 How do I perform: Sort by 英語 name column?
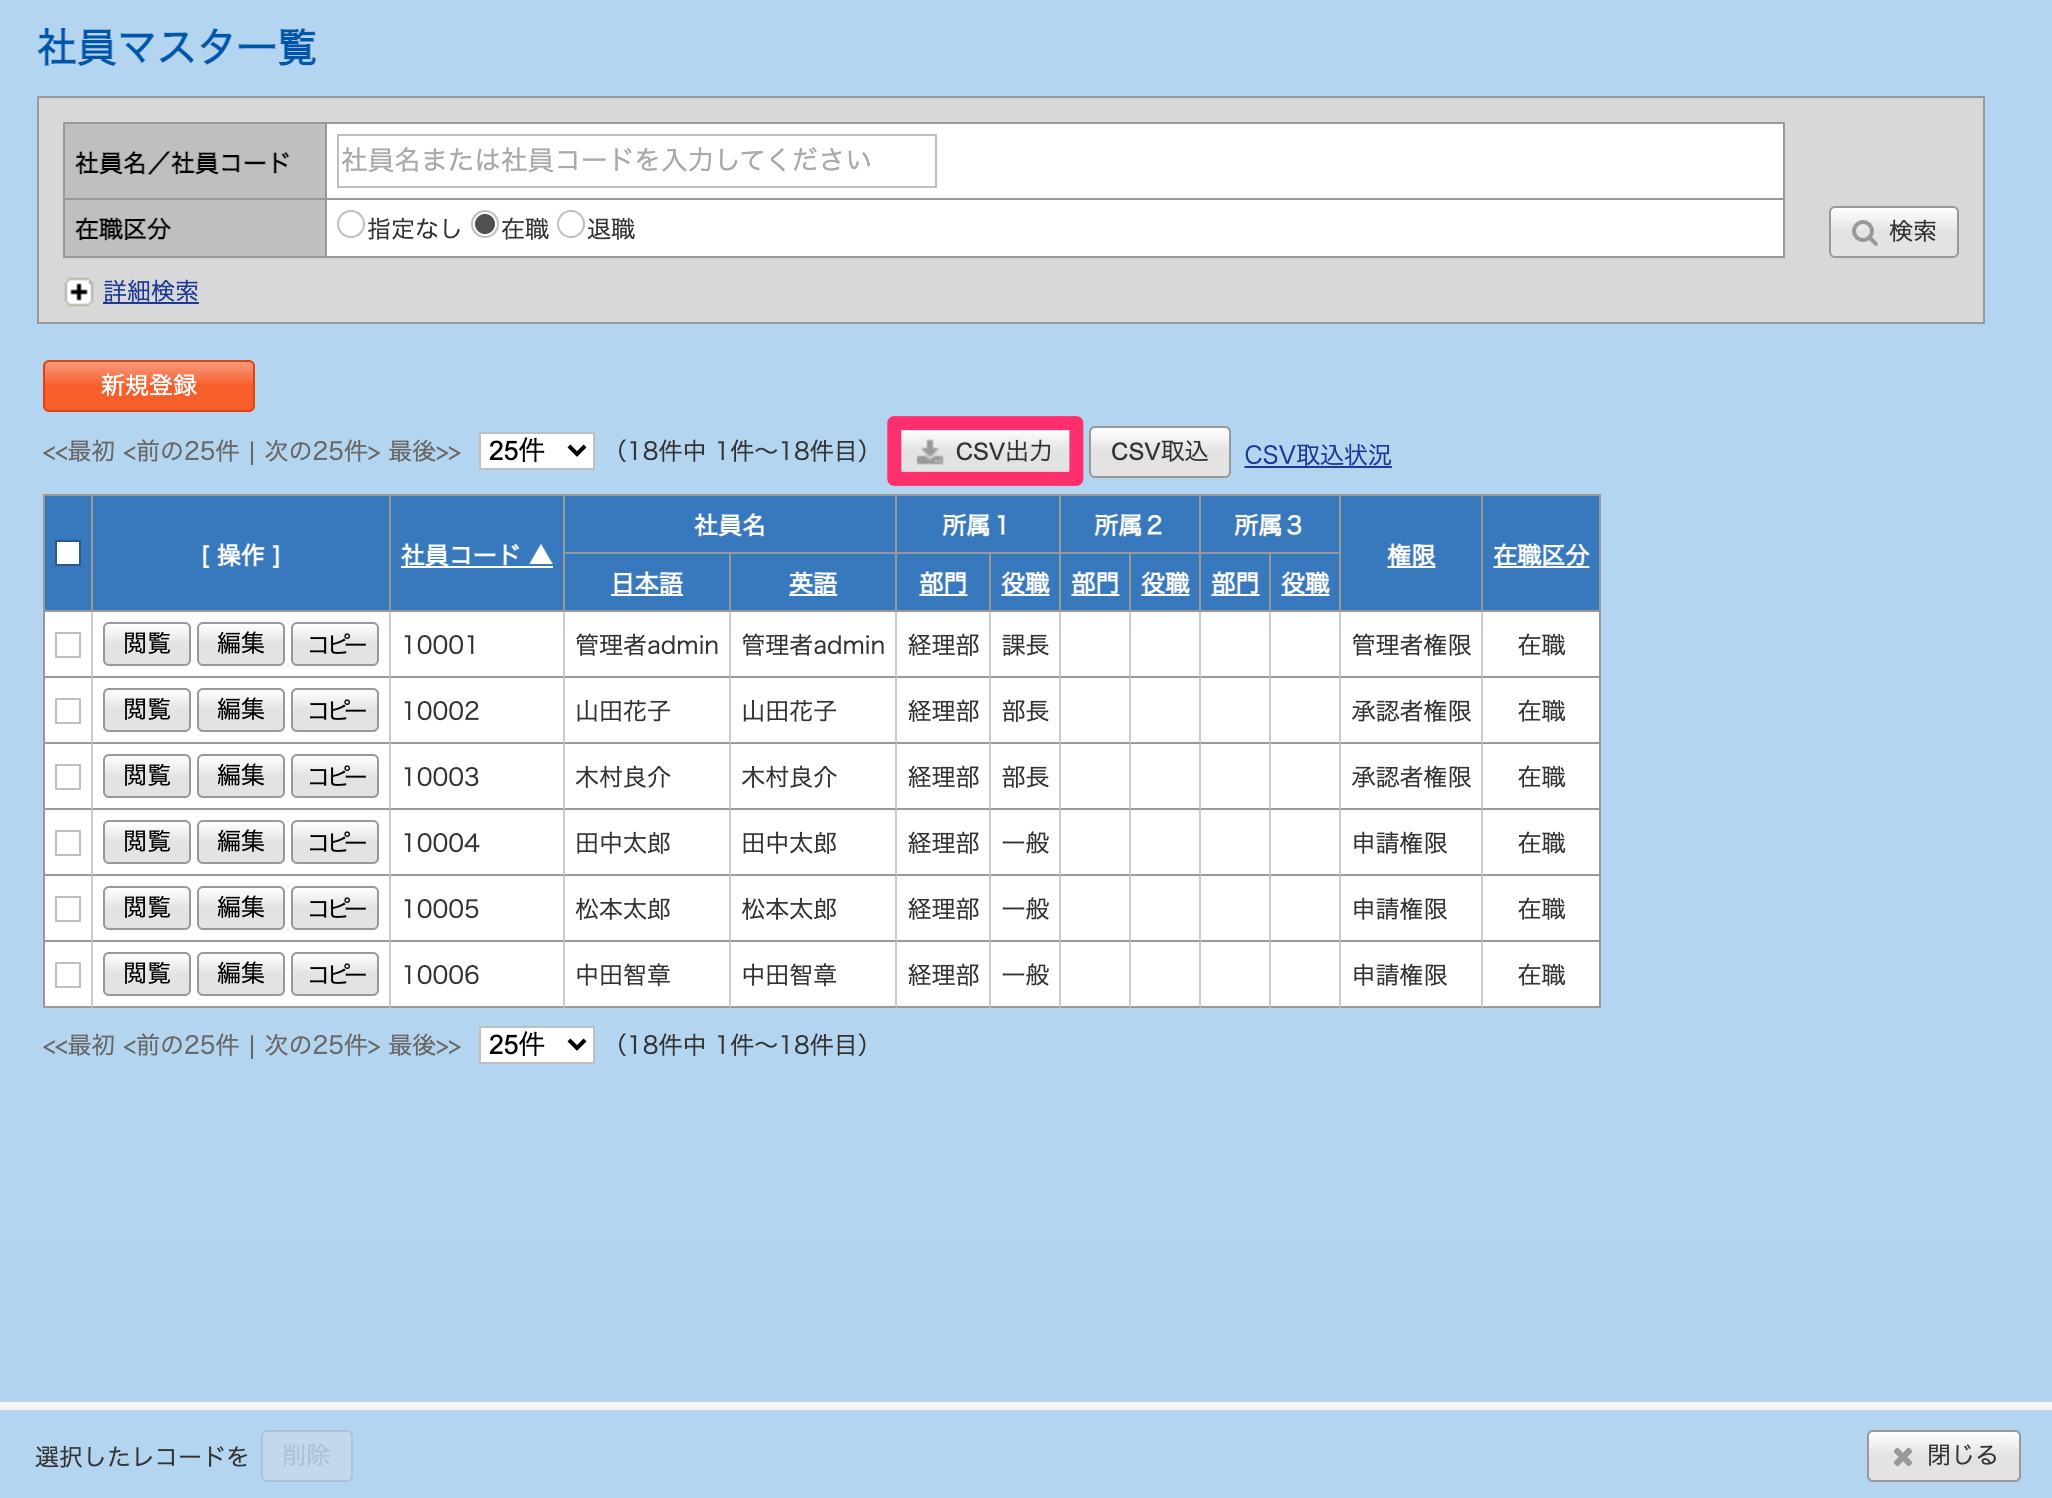click(813, 584)
